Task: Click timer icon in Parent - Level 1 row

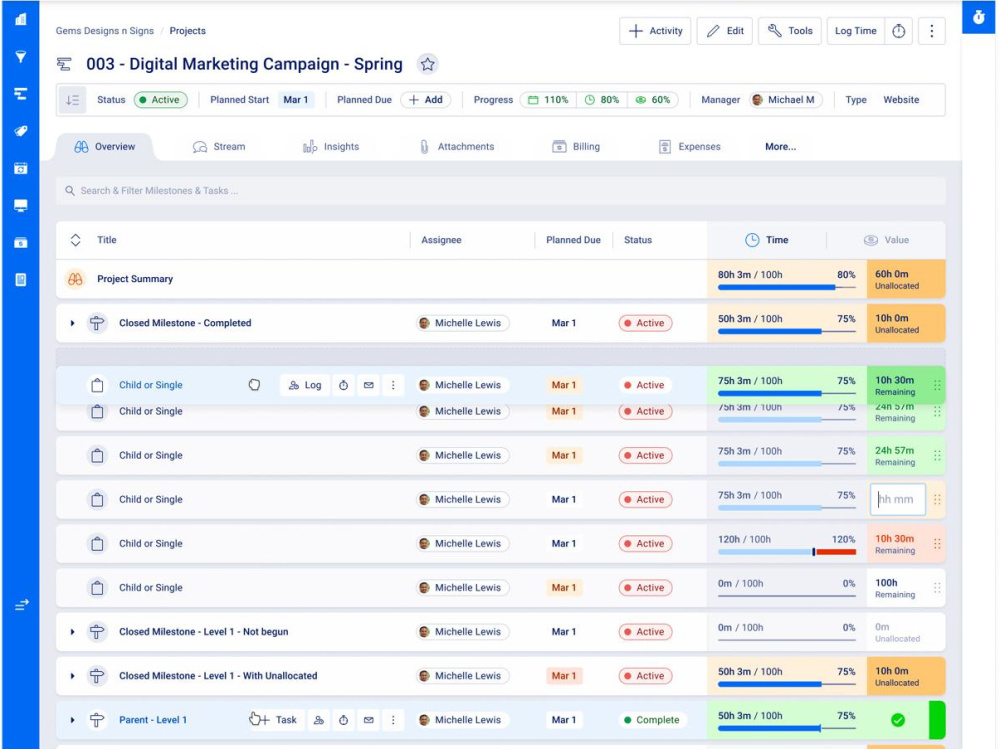Action: click(343, 720)
